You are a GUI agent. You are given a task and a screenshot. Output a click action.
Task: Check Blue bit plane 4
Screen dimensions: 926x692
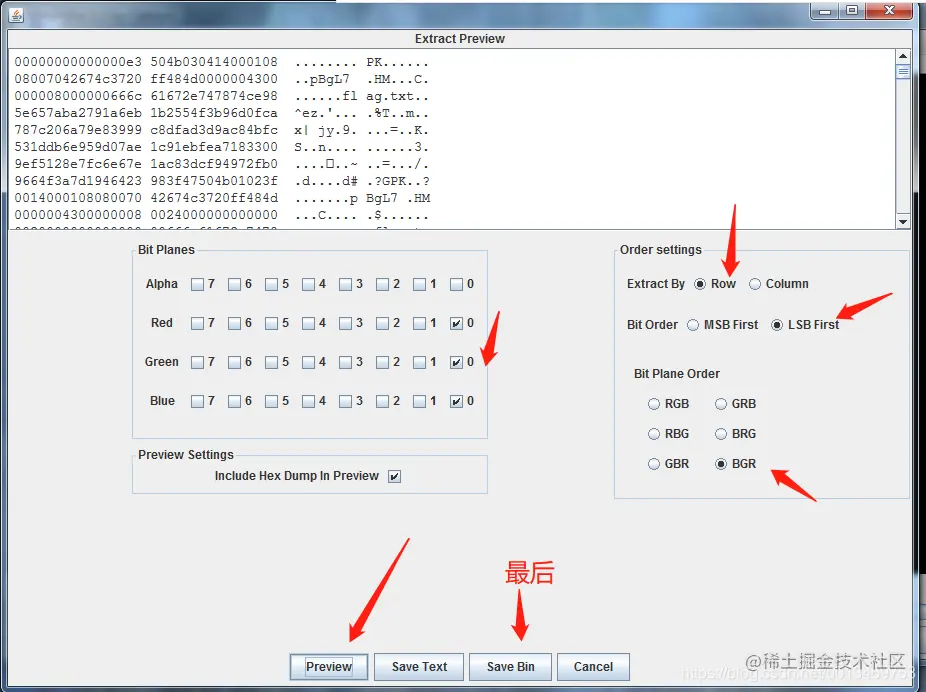[308, 402]
